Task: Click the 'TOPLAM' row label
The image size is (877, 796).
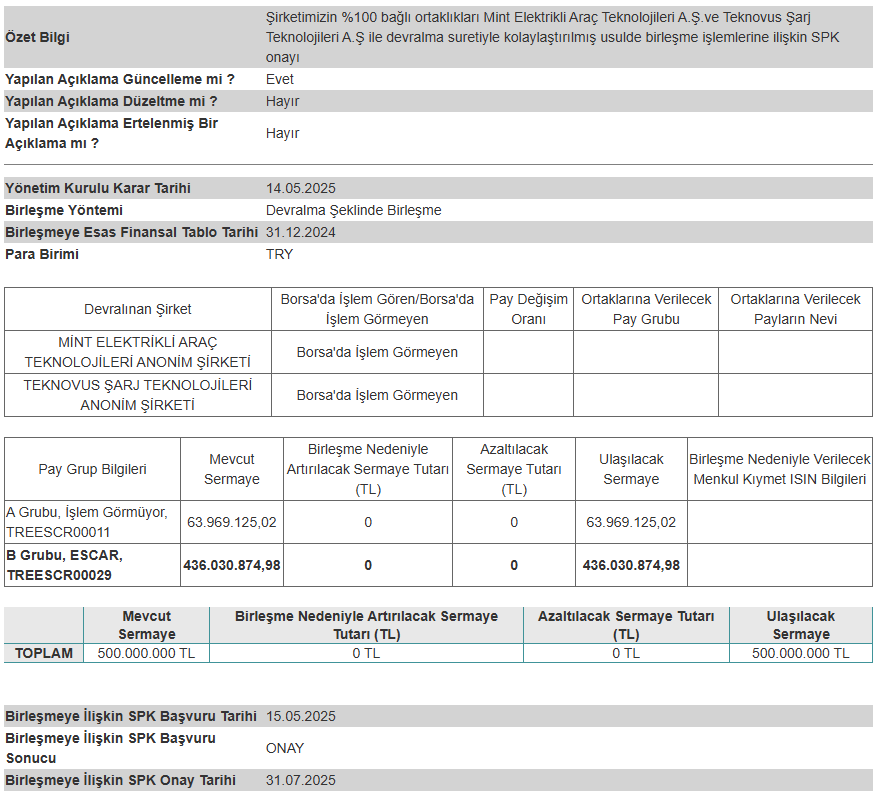Action: click(x=44, y=653)
